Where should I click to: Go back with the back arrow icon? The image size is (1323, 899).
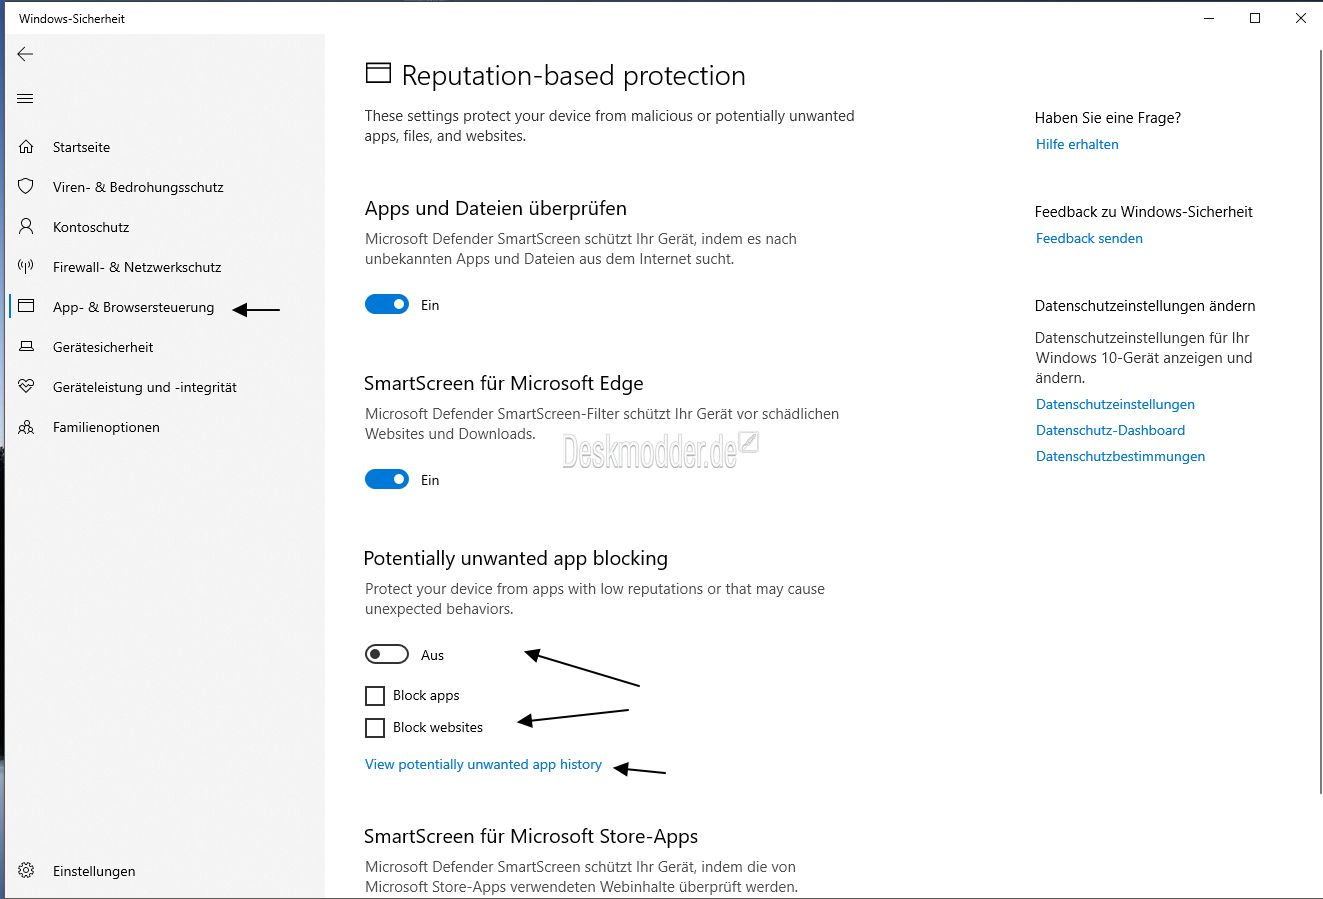pyautogui.click(x=25, y=54)
